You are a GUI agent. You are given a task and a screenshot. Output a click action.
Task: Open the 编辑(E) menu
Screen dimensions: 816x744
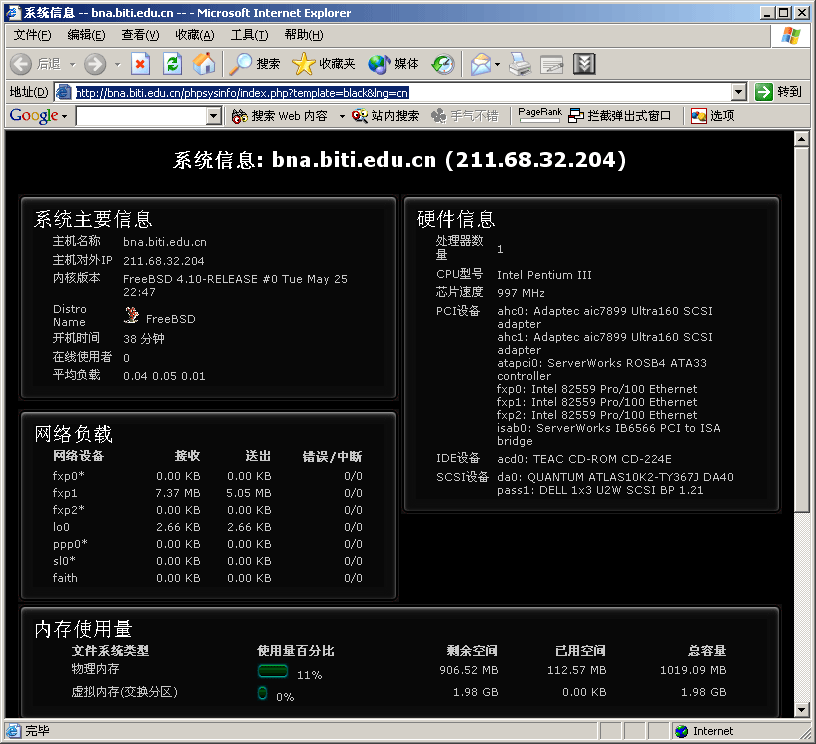click(x=86, y=35)
